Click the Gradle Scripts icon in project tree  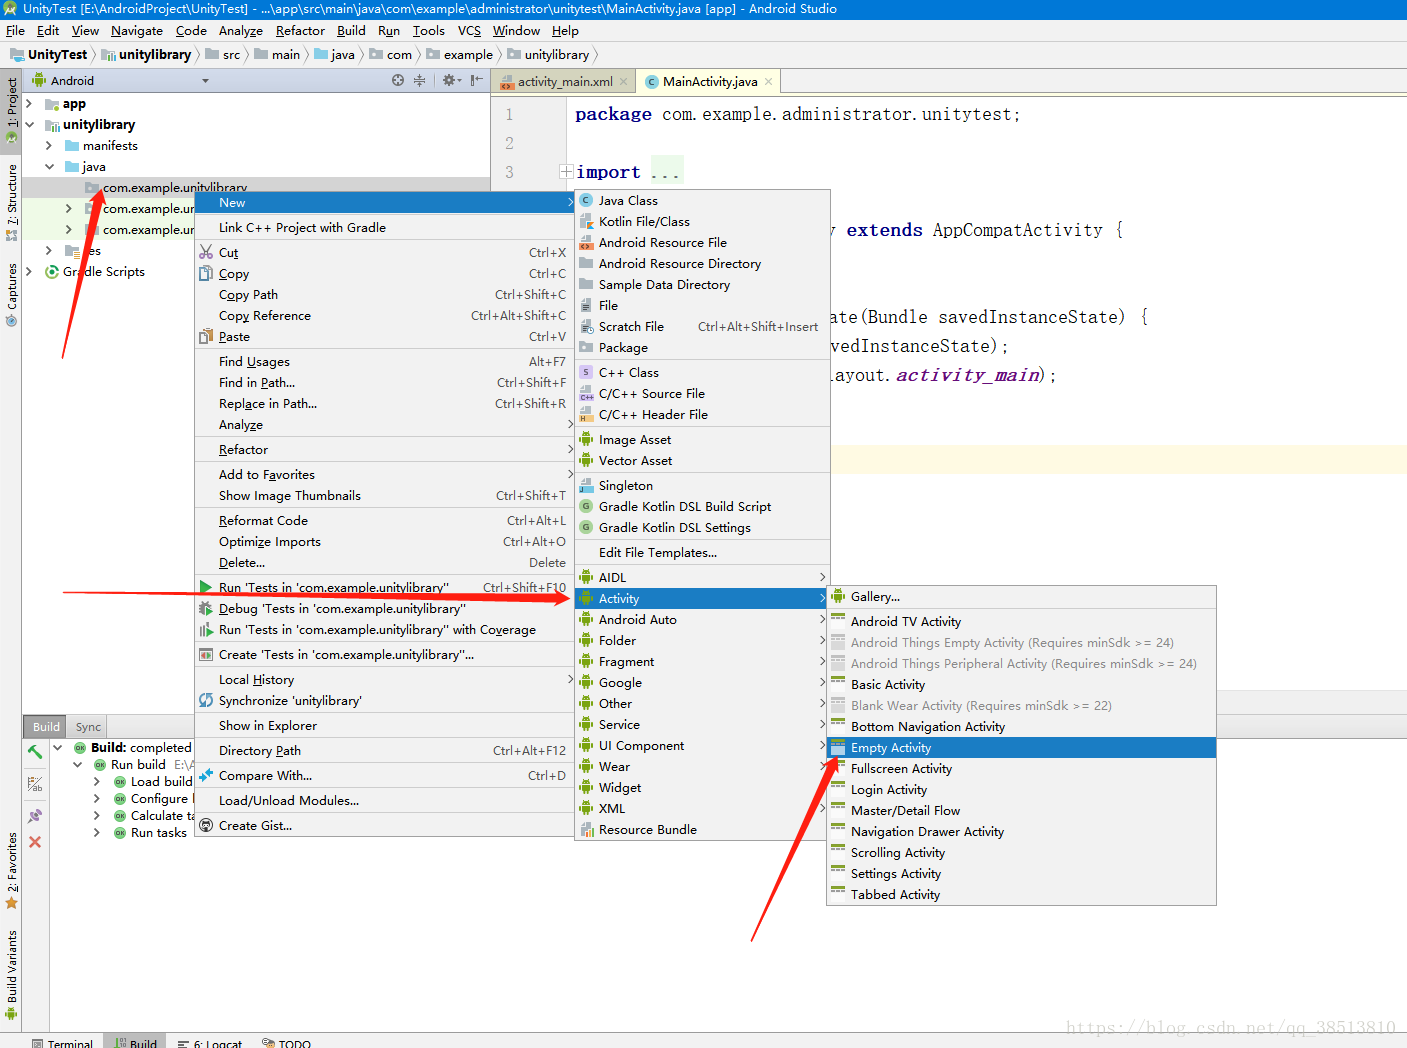52,271
